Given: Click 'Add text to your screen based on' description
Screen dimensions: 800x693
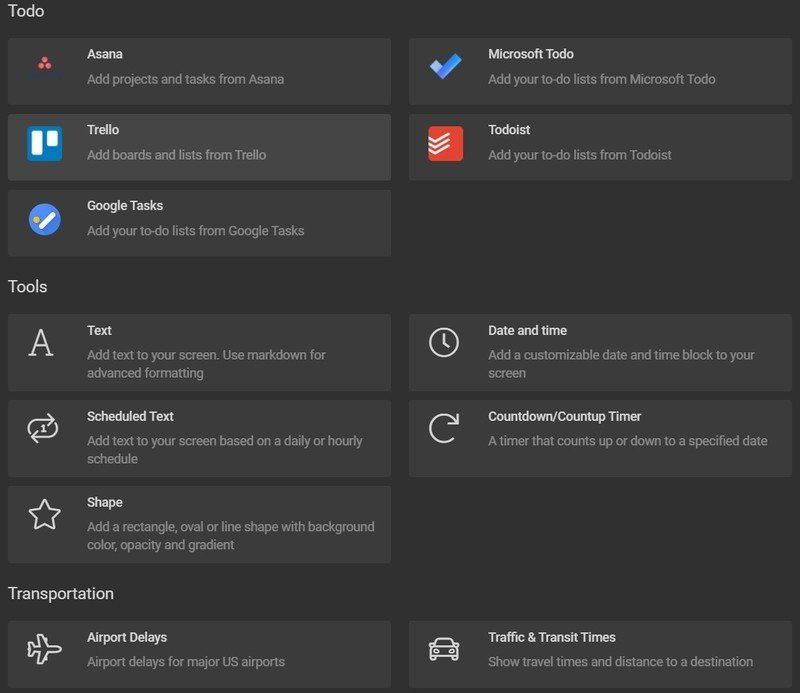Looking at the screenshot, I should click(224, 450).
